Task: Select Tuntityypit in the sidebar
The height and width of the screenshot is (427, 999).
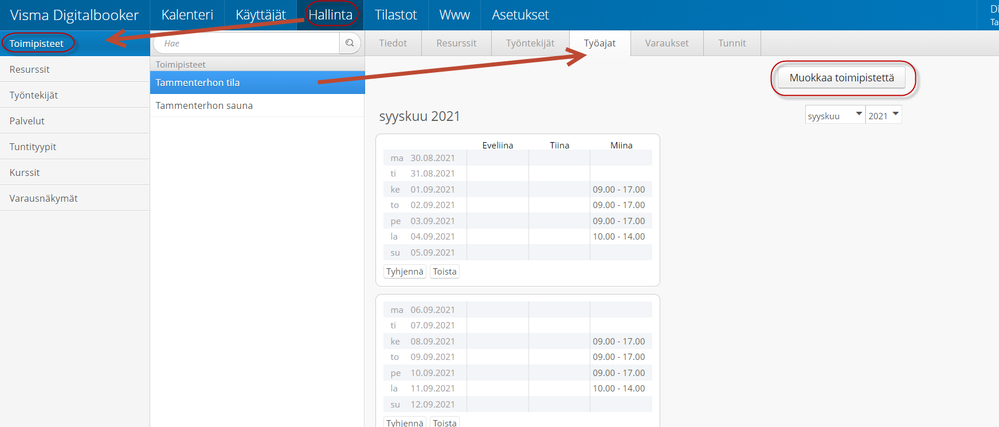Action: 75,147
